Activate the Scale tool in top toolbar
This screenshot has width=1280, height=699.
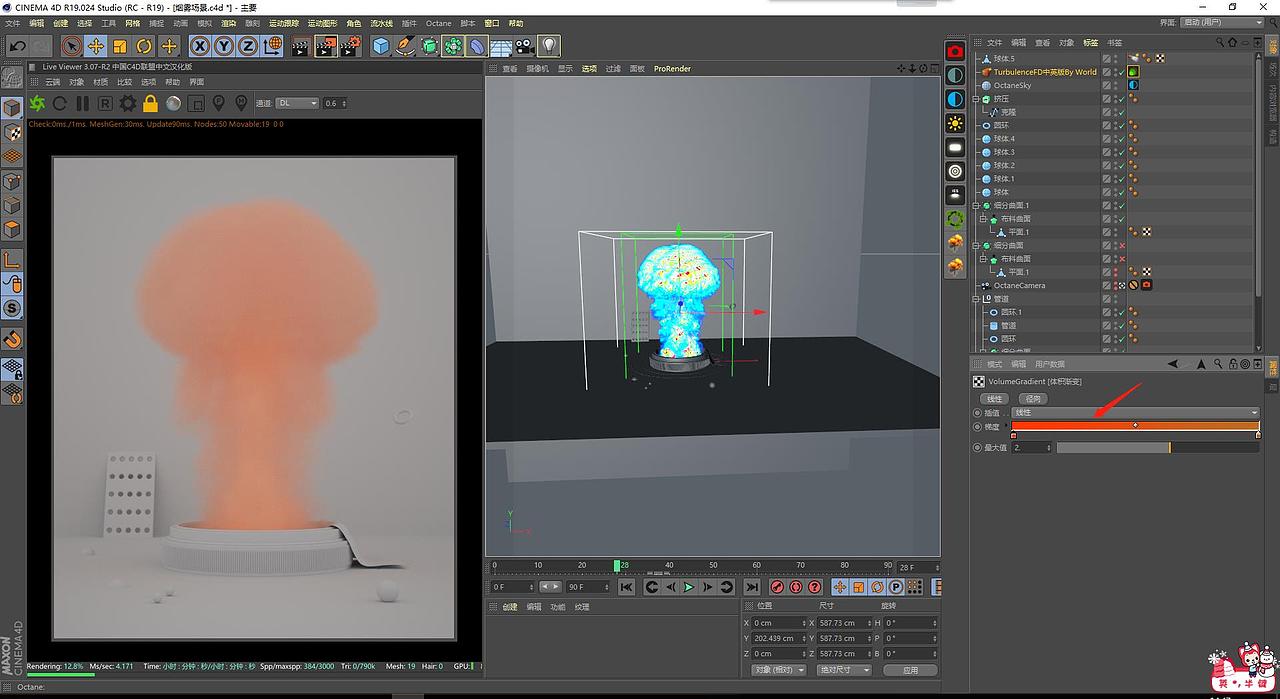click(x=120, y=46)
